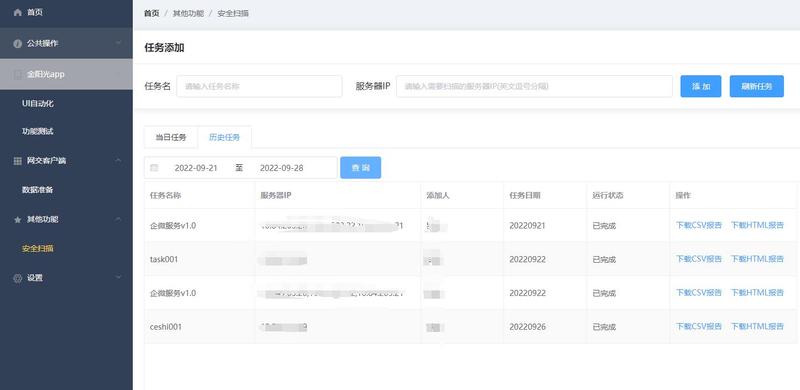The image size is (800, 390).
Task: Click 已完成 status in ceshi001 row
Action: tap(604, 327)
